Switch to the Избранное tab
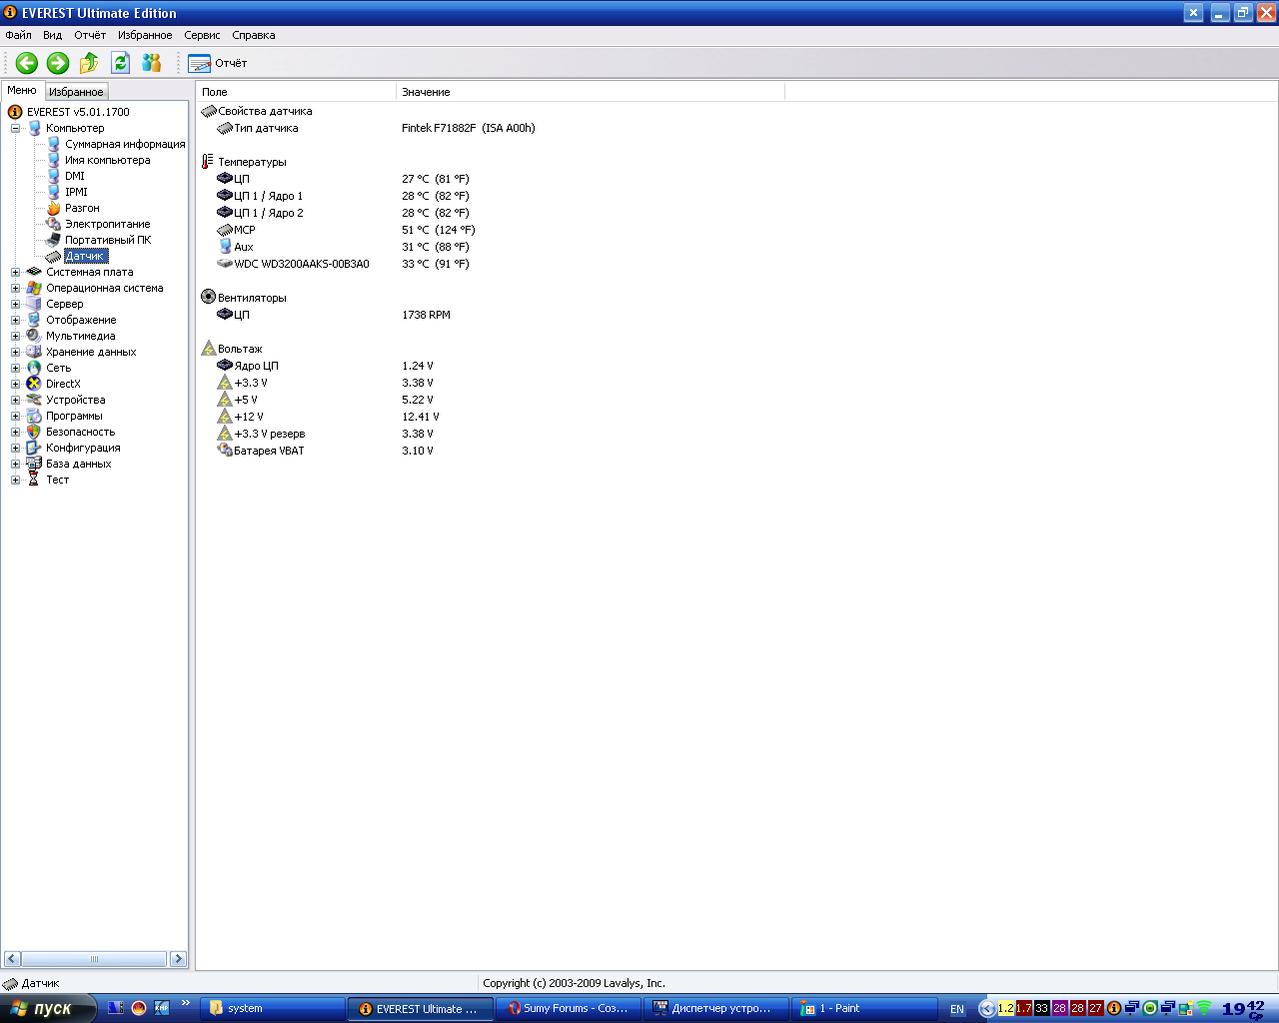The height and width of the screenshot is (1023, 1279). pyautogui.click(x=76, y=92)
